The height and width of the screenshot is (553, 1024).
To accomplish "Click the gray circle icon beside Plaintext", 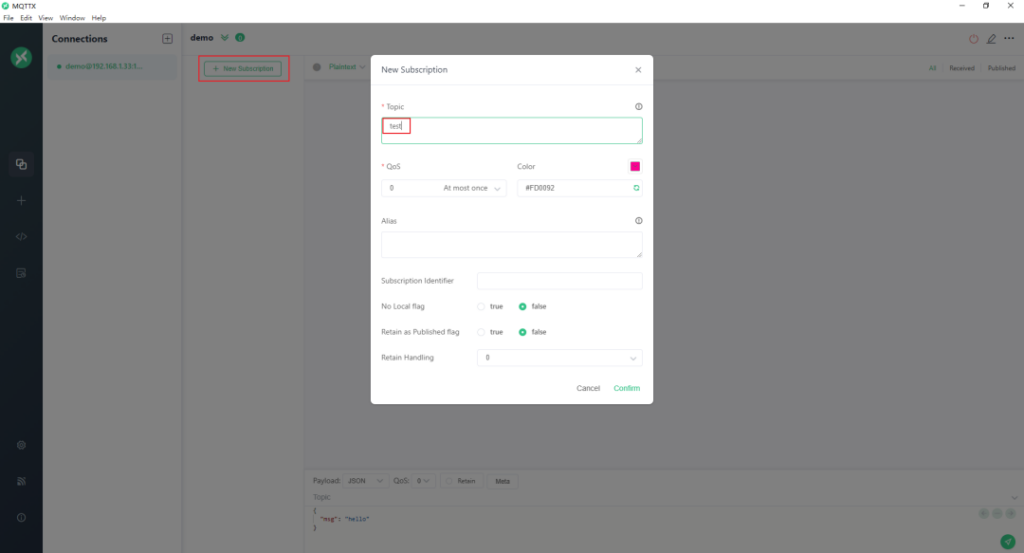I will (317, 67).
